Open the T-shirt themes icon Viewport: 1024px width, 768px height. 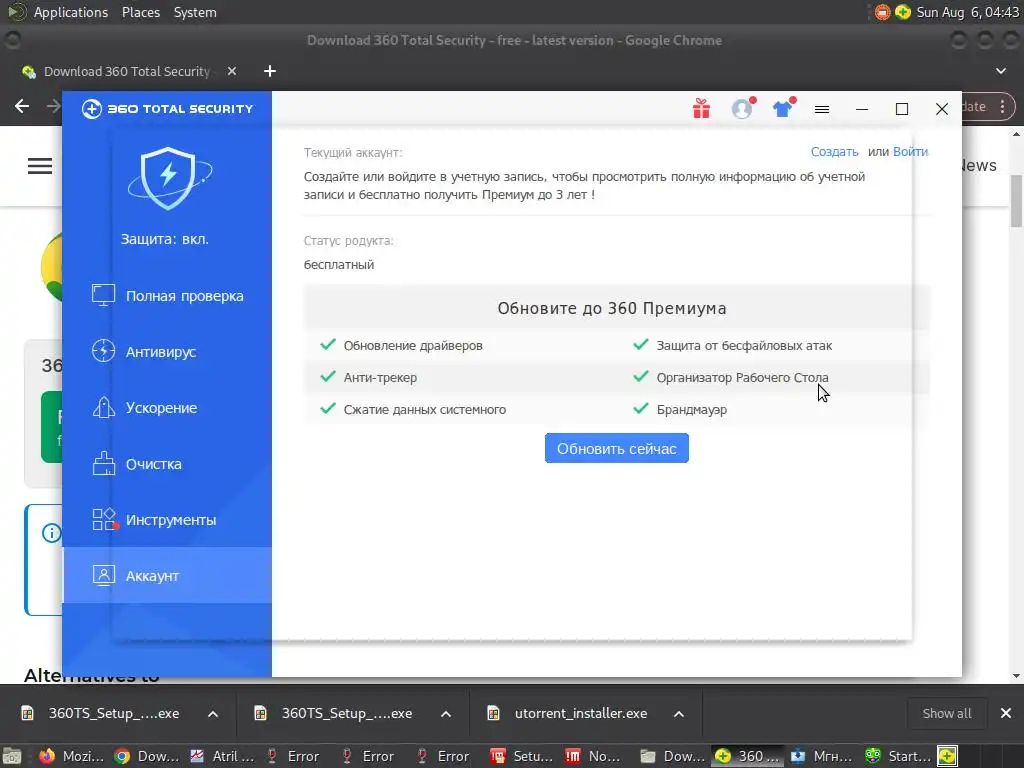tap(782, 108)
